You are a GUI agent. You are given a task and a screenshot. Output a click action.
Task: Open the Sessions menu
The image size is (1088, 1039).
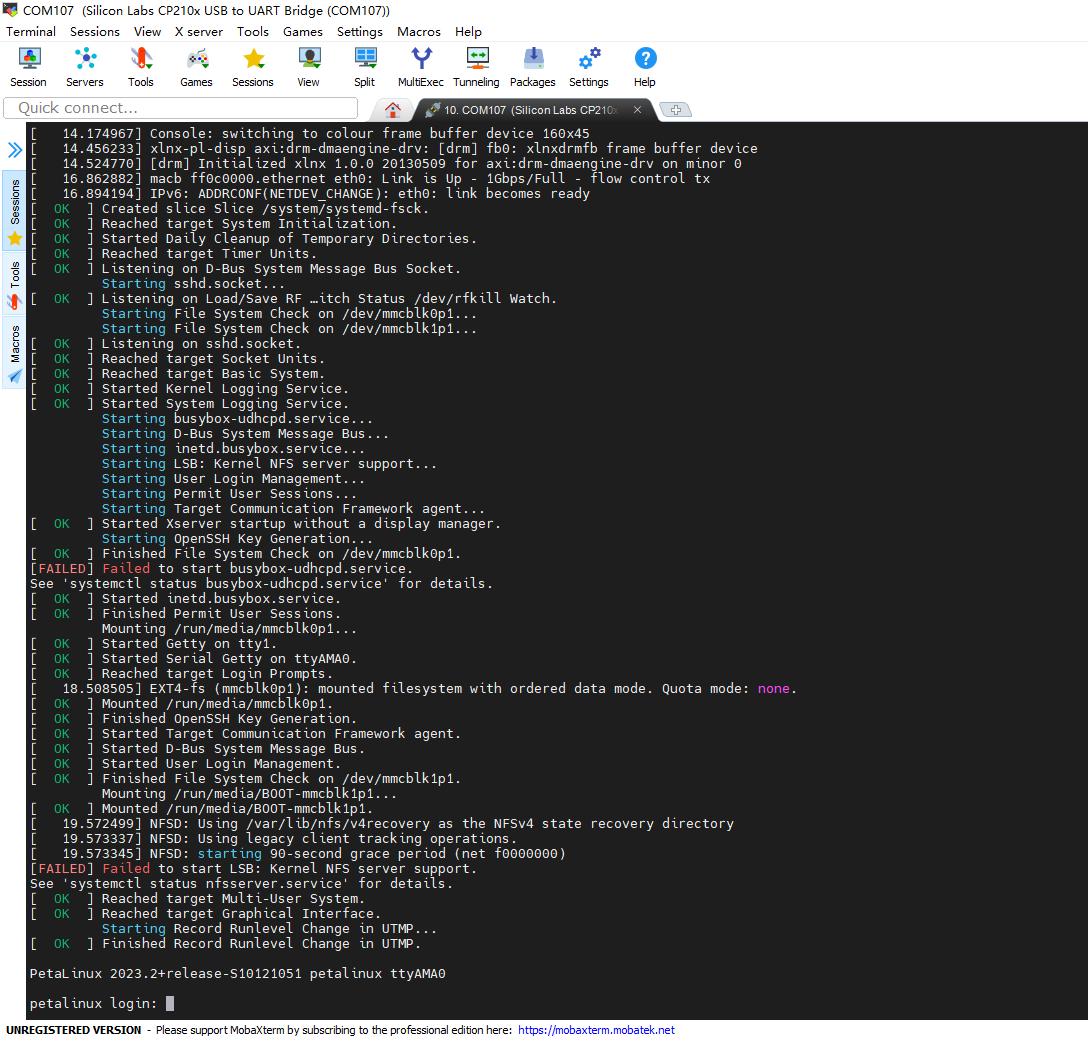[95, 31]
